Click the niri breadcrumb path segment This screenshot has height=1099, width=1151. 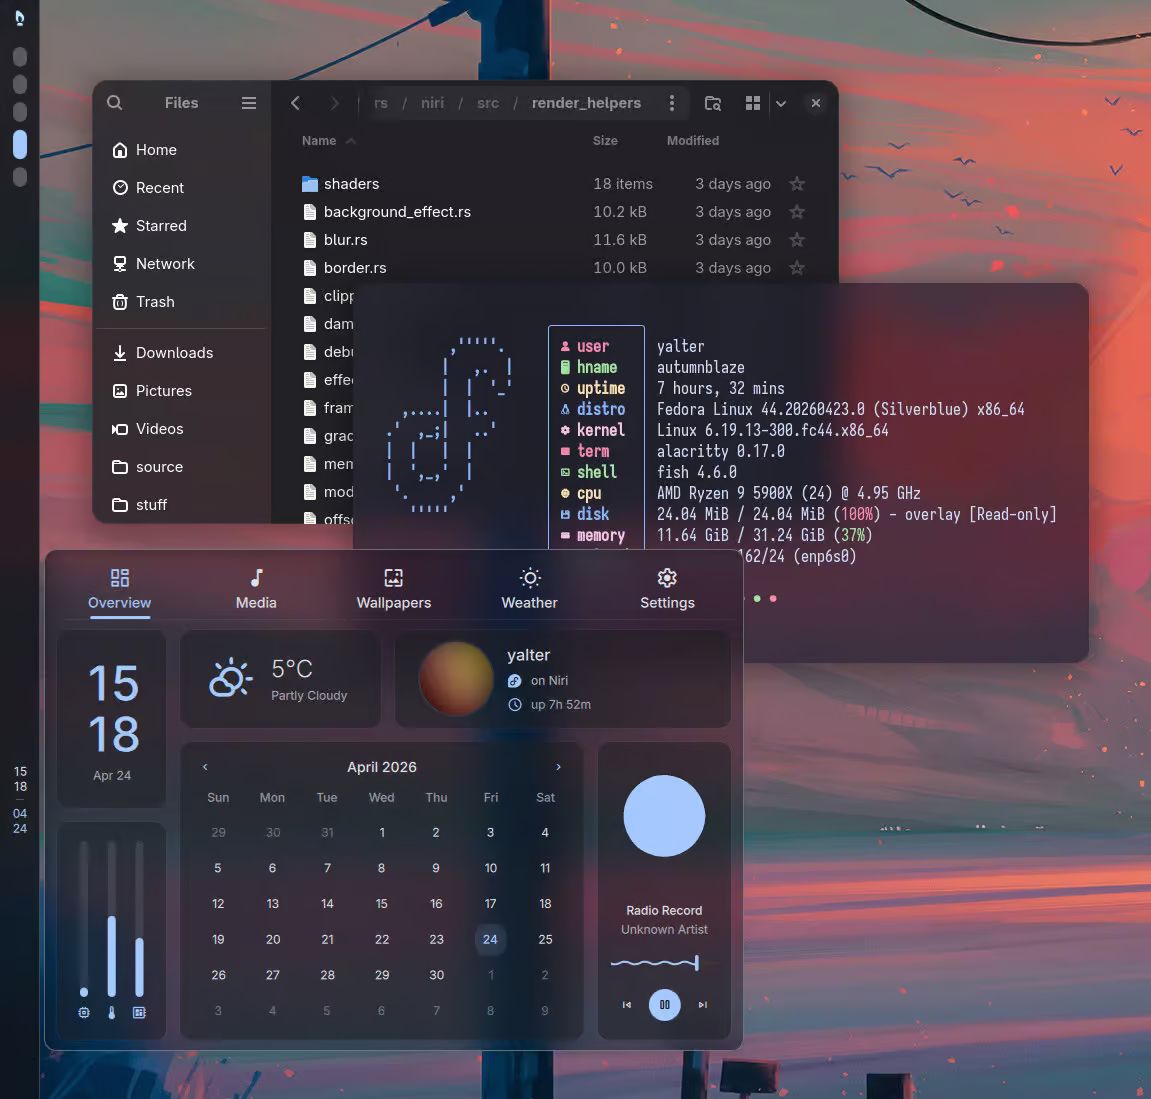pos(432,103)
